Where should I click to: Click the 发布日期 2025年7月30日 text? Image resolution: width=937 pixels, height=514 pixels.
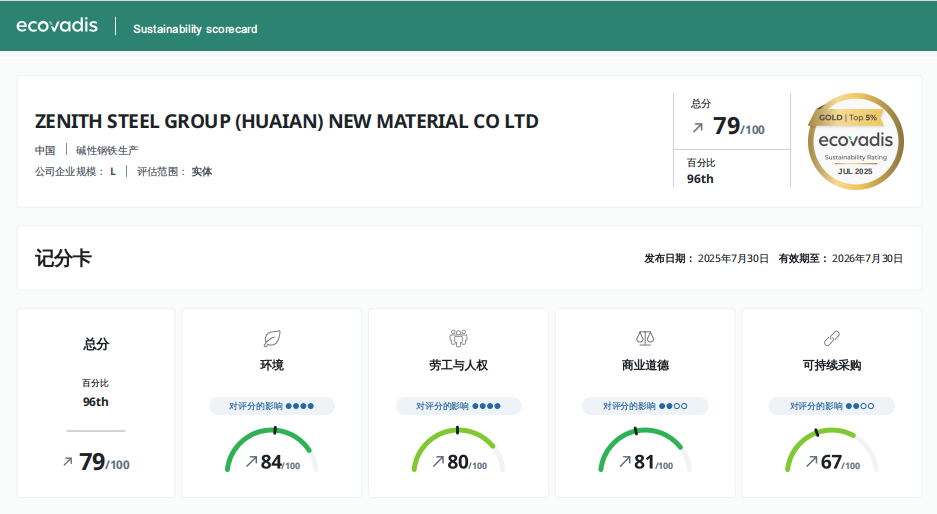point(706,258)
